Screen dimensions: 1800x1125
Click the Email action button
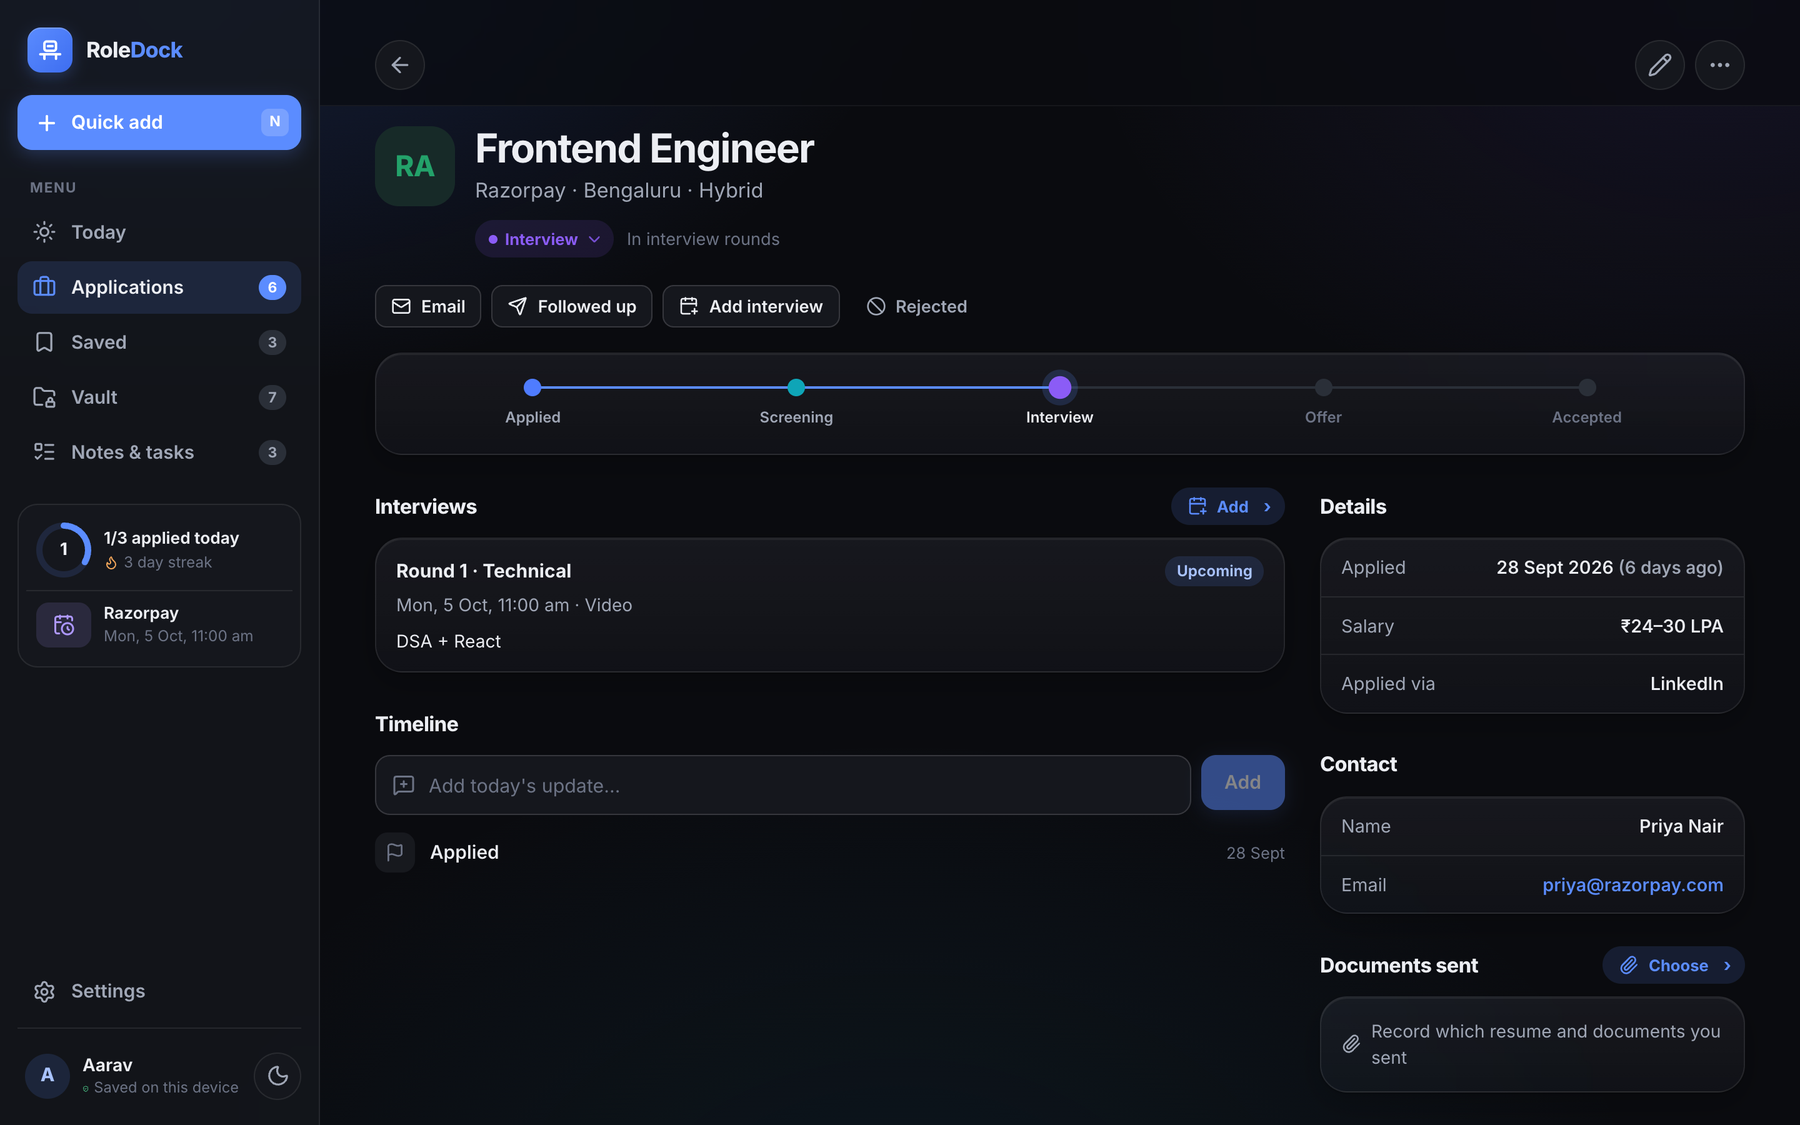[428, 306]
